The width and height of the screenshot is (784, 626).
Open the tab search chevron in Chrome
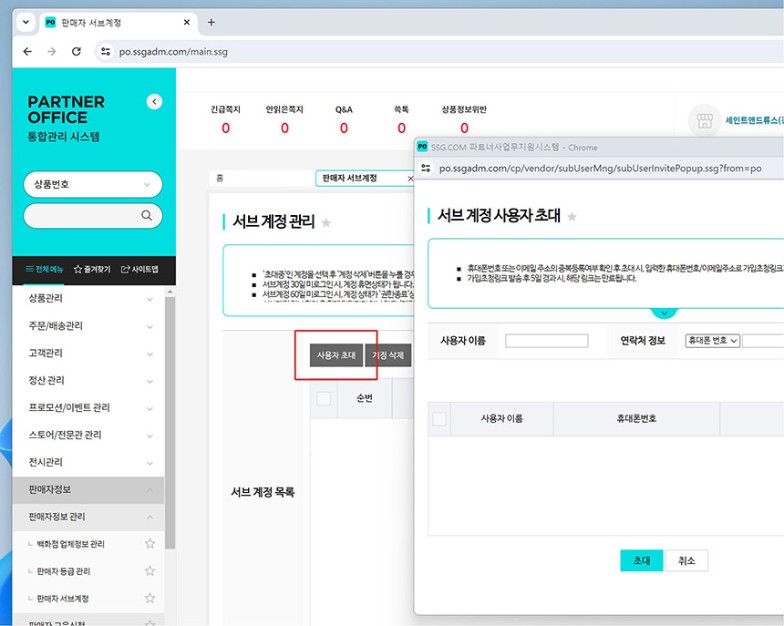pyautogui.click(x=26, y=22)
